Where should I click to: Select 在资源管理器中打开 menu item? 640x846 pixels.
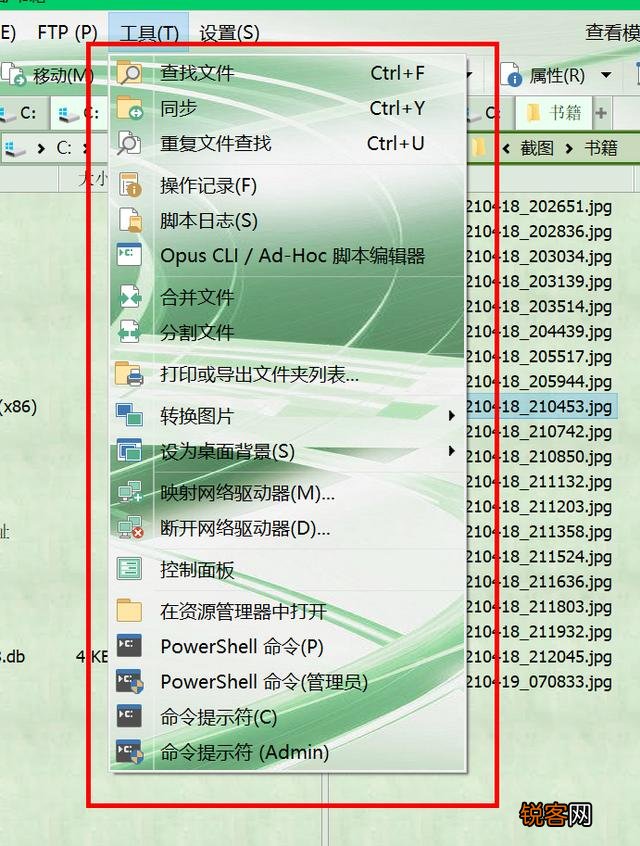click(288, 611)
